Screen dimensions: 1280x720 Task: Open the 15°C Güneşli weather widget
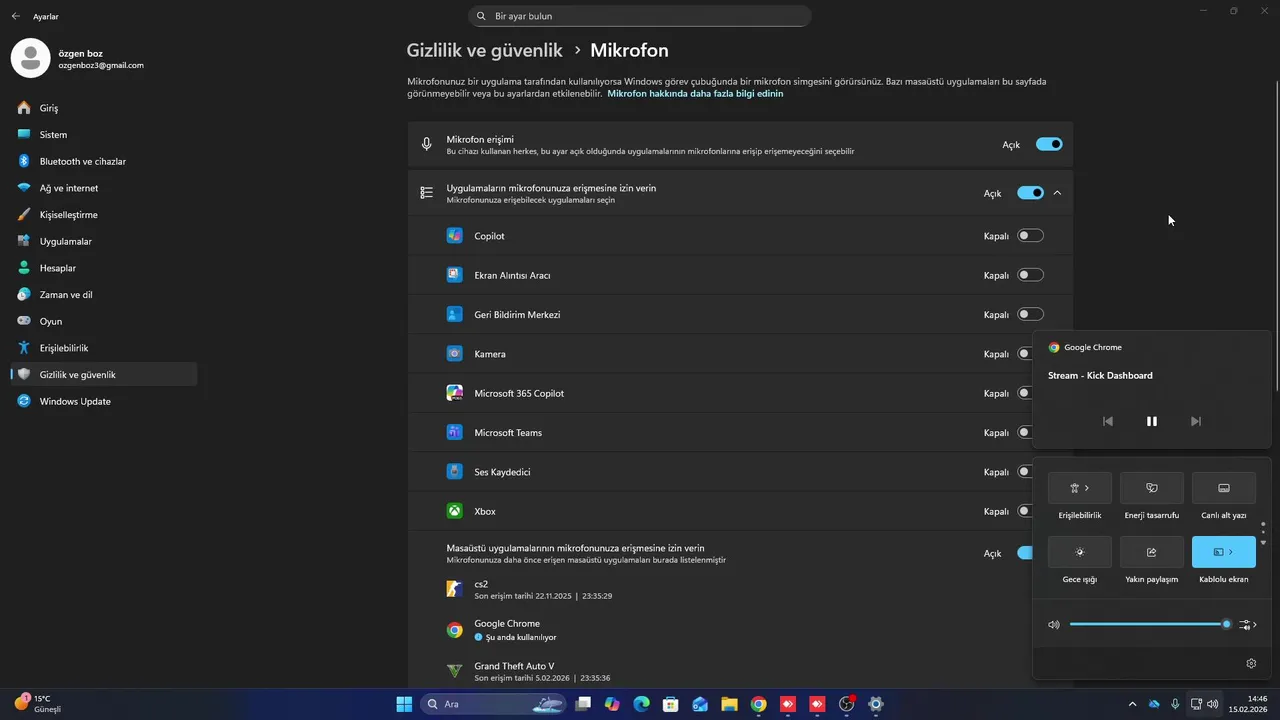40,704
